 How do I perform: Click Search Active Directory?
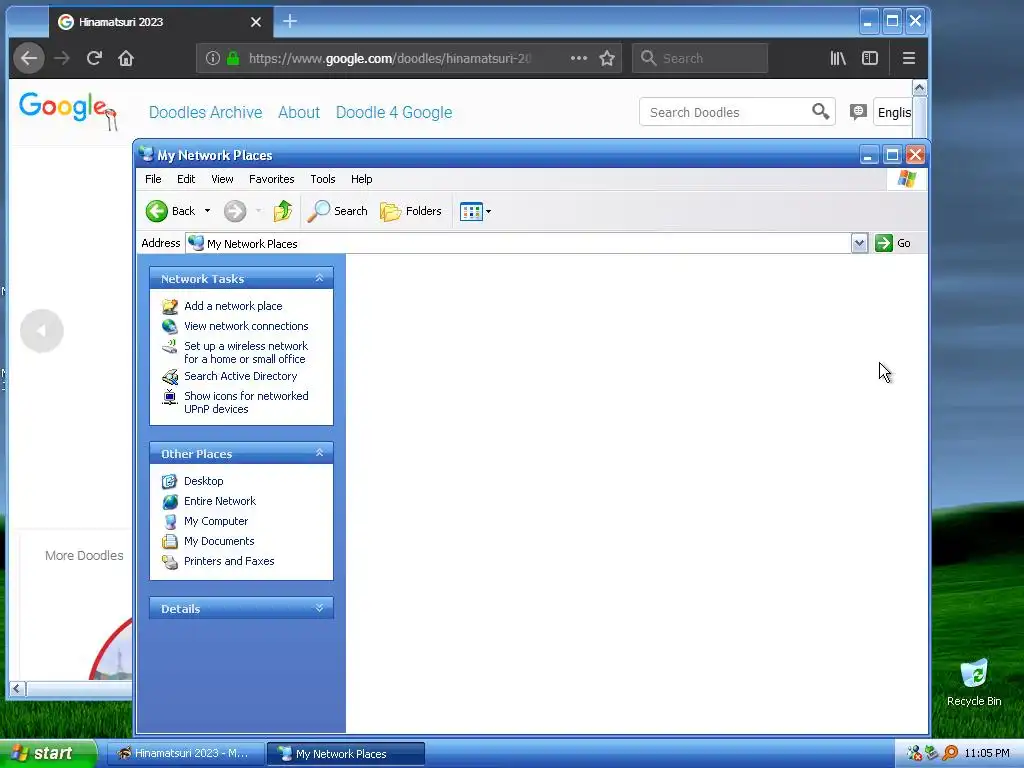[240, 376]
